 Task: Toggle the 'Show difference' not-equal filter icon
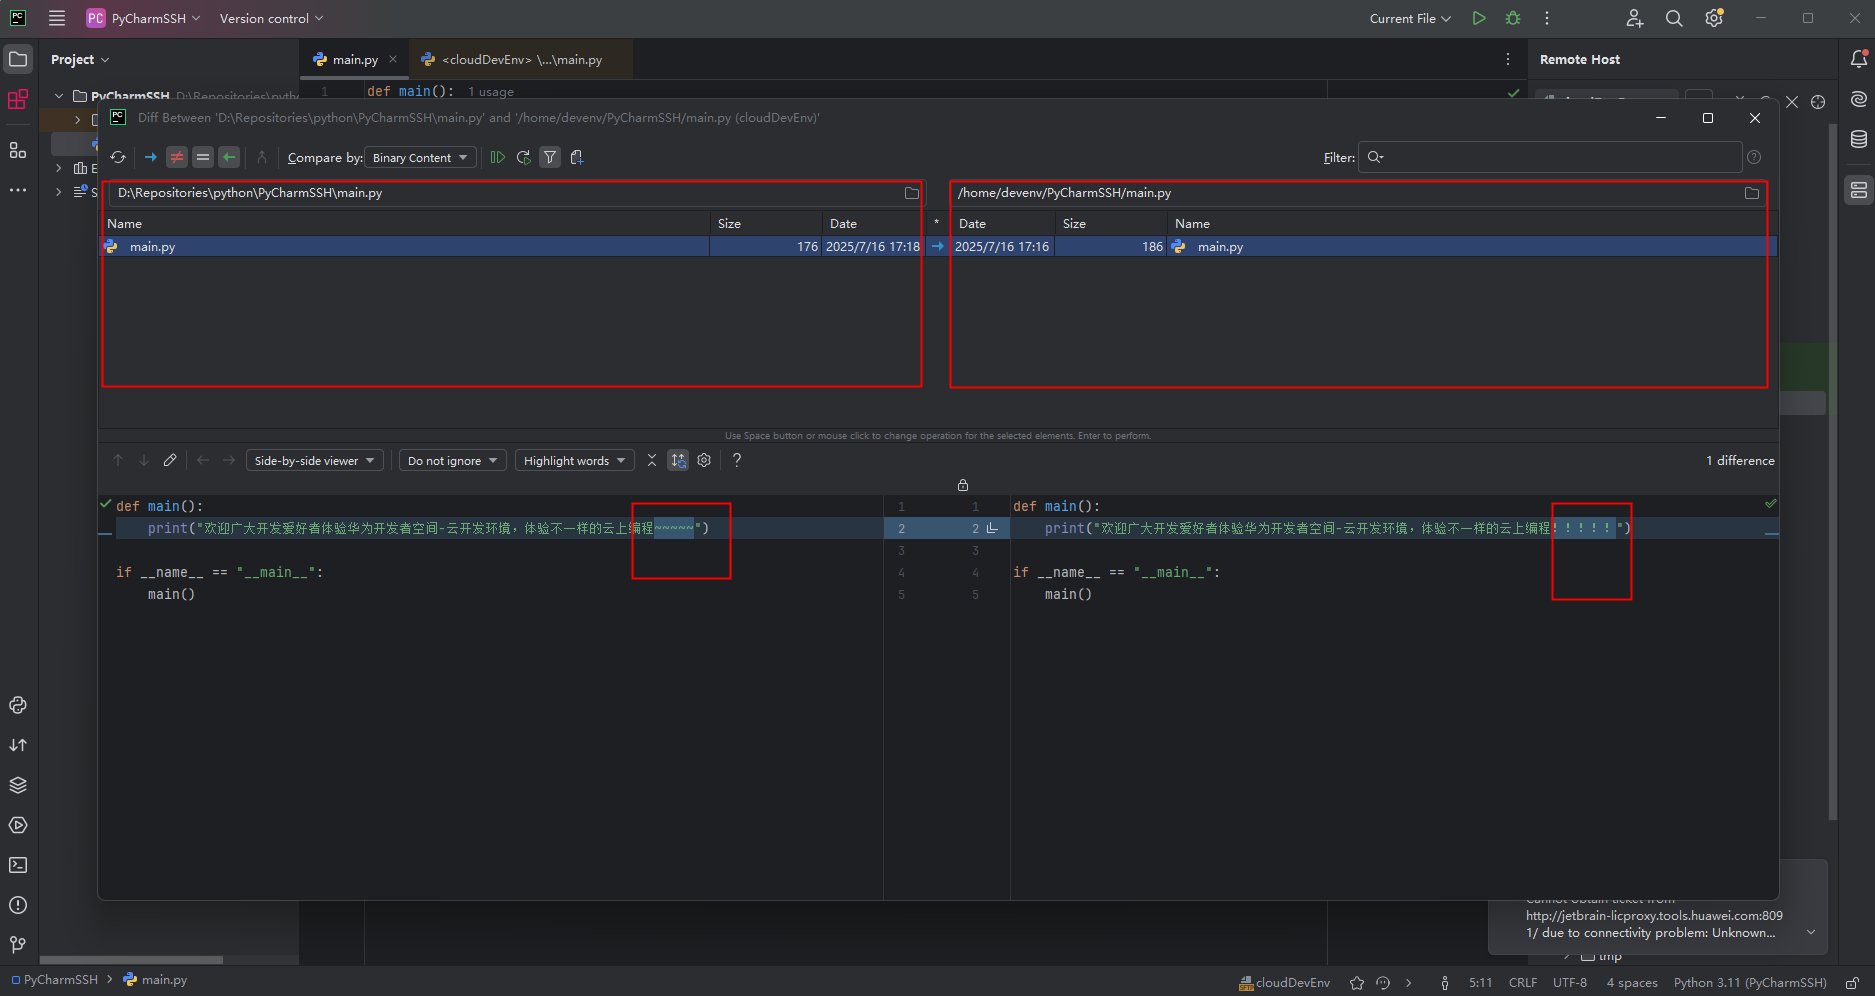(x=176, y=157)
